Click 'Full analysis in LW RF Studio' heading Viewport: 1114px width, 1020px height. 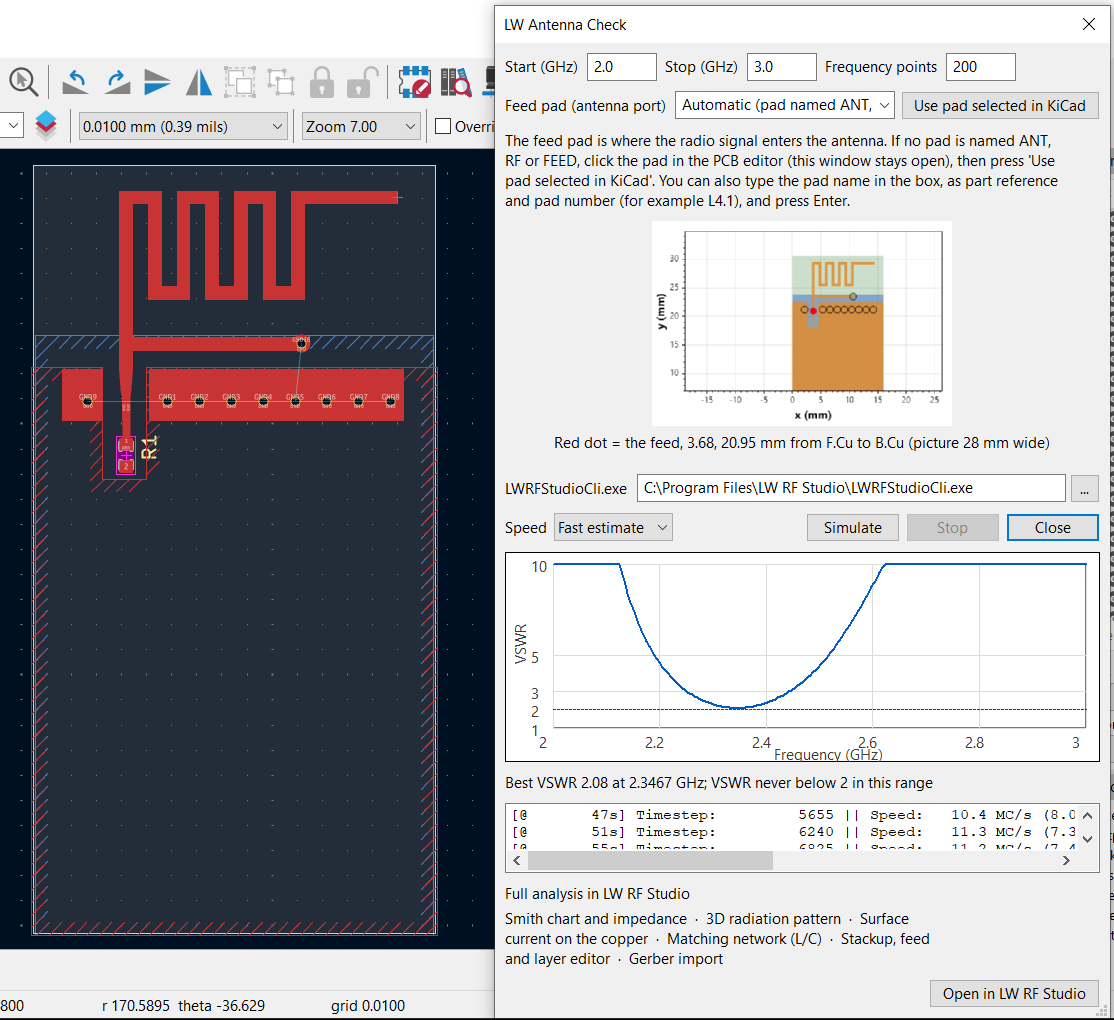coord(597,894)
